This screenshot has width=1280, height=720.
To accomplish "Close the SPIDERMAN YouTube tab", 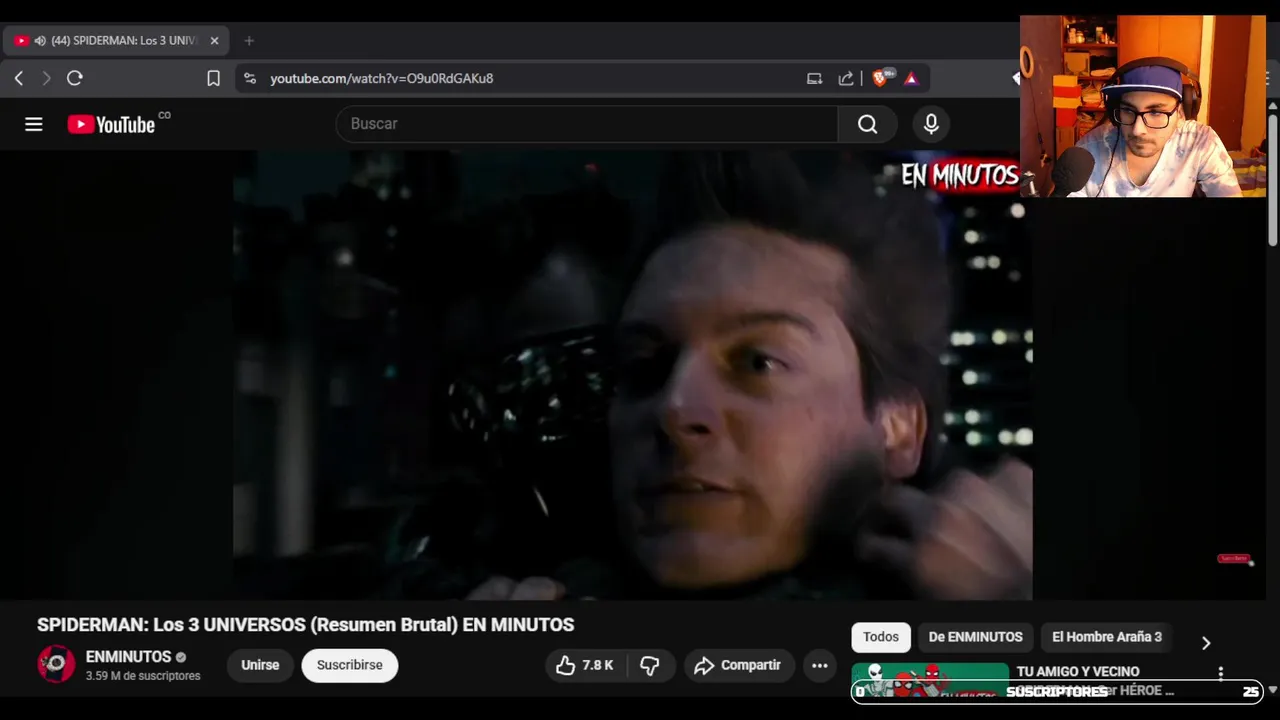I will pos(214,41).
